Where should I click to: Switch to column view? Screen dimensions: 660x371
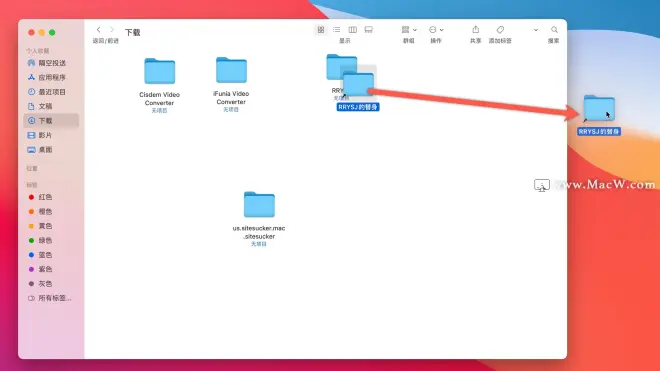(x=352, y=29)
